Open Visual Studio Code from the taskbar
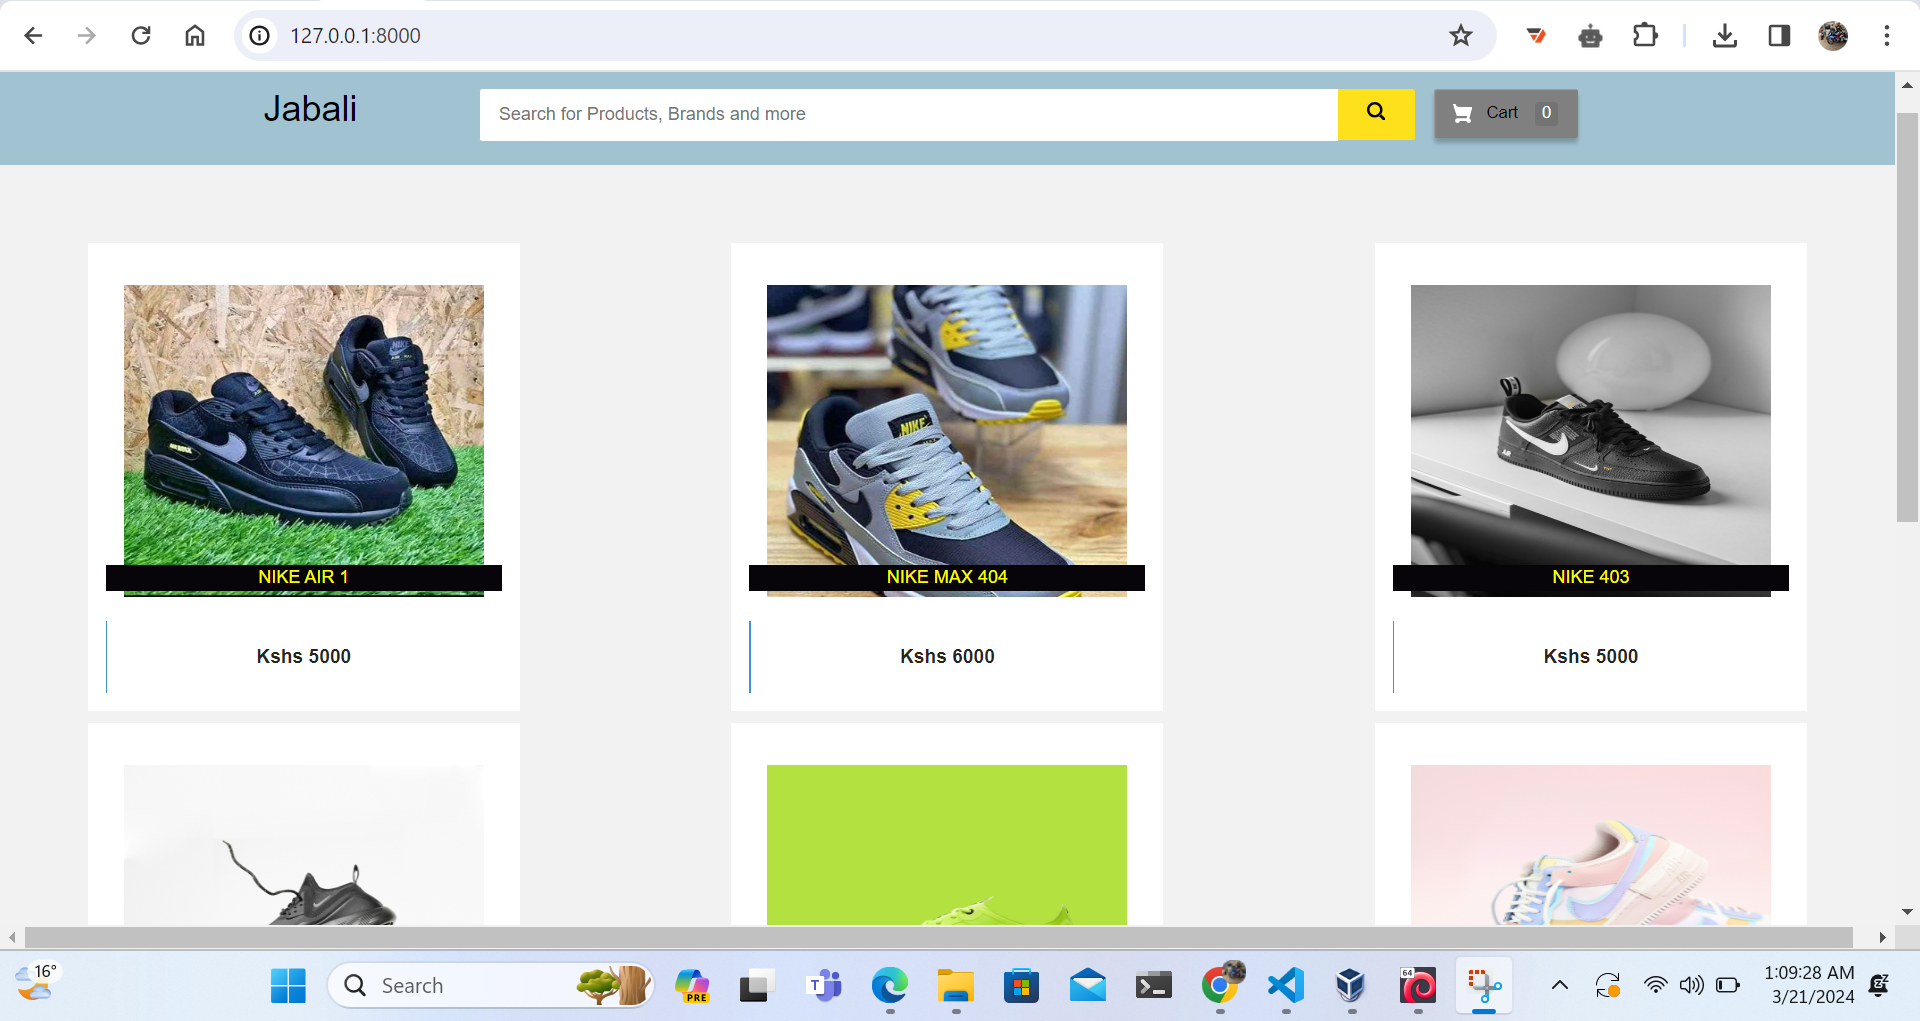This screenshot has width=1920, height=1021. coord(1286,986)
